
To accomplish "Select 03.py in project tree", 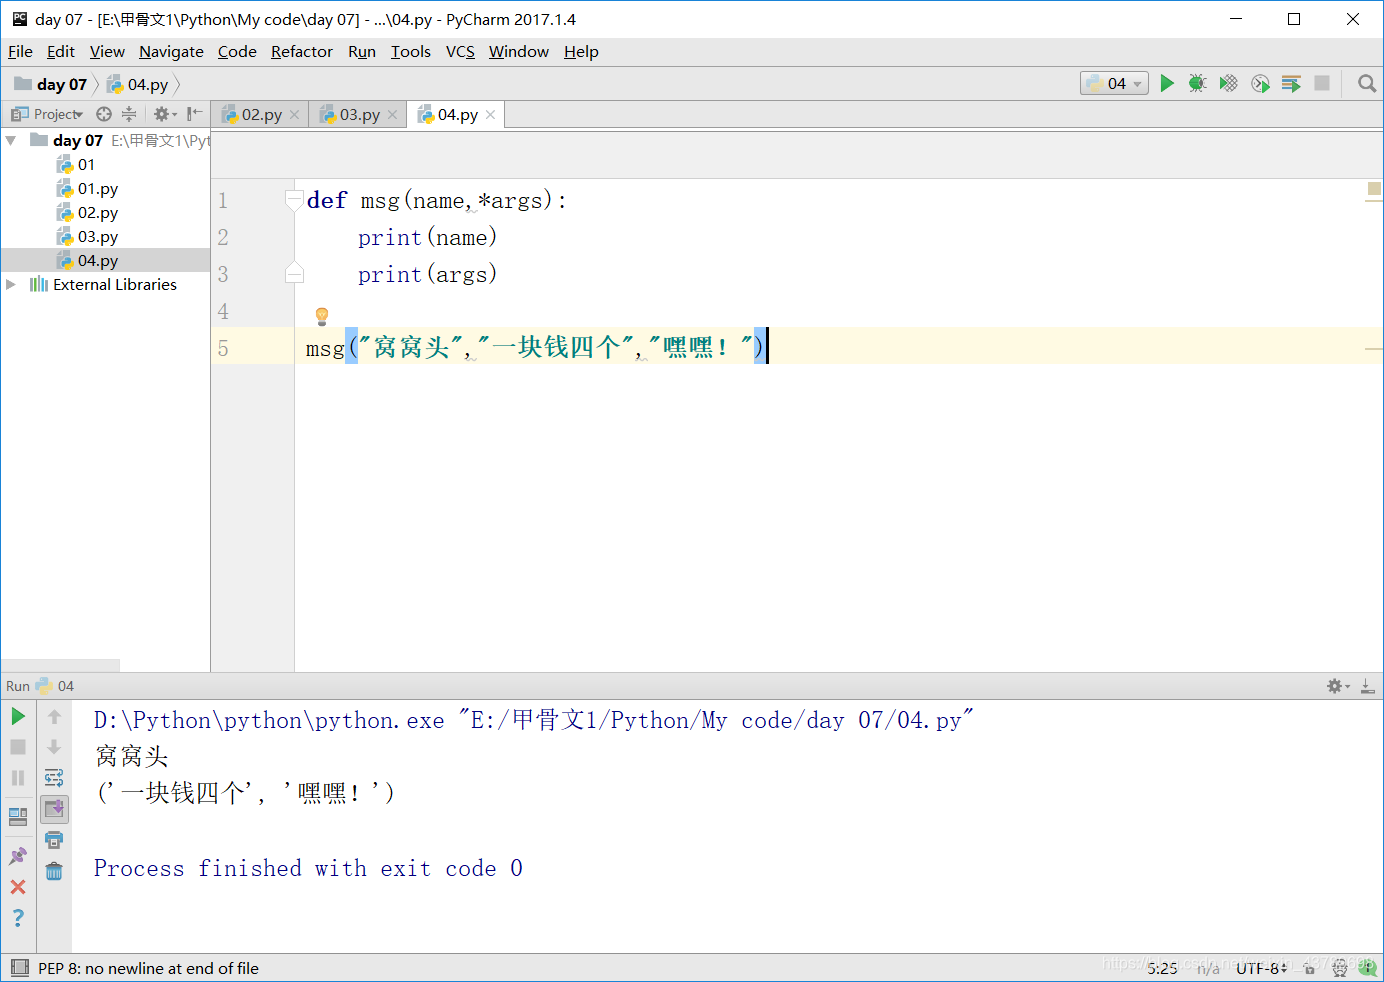I will click(98, 237).
